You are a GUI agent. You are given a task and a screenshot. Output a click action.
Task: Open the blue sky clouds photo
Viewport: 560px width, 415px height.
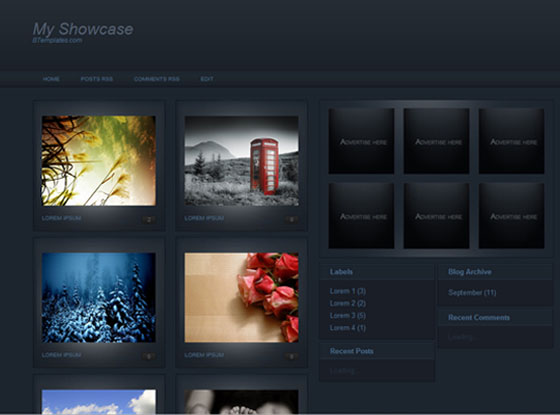click(99, 402)
